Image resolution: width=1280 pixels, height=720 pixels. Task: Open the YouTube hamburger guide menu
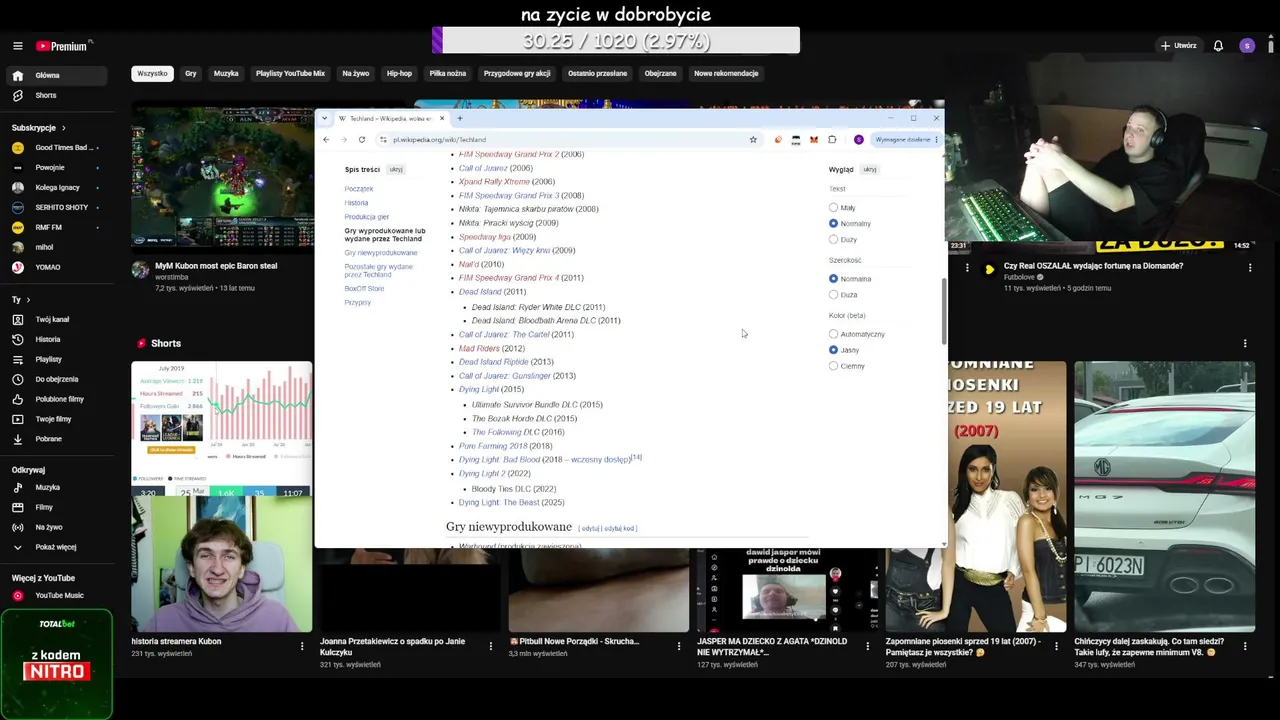[17, 46]
